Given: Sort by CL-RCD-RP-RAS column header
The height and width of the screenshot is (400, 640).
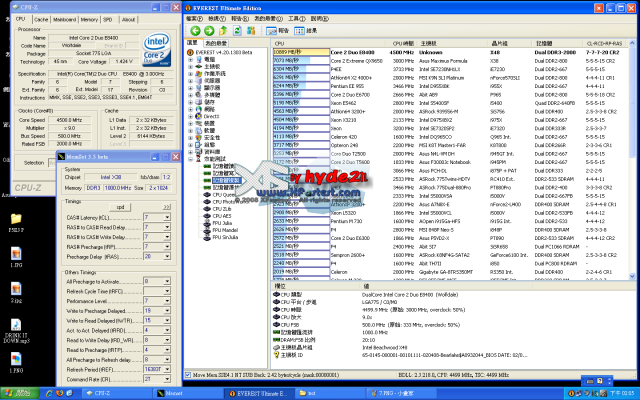Looking at the screenshot, I should coord(604,43).
